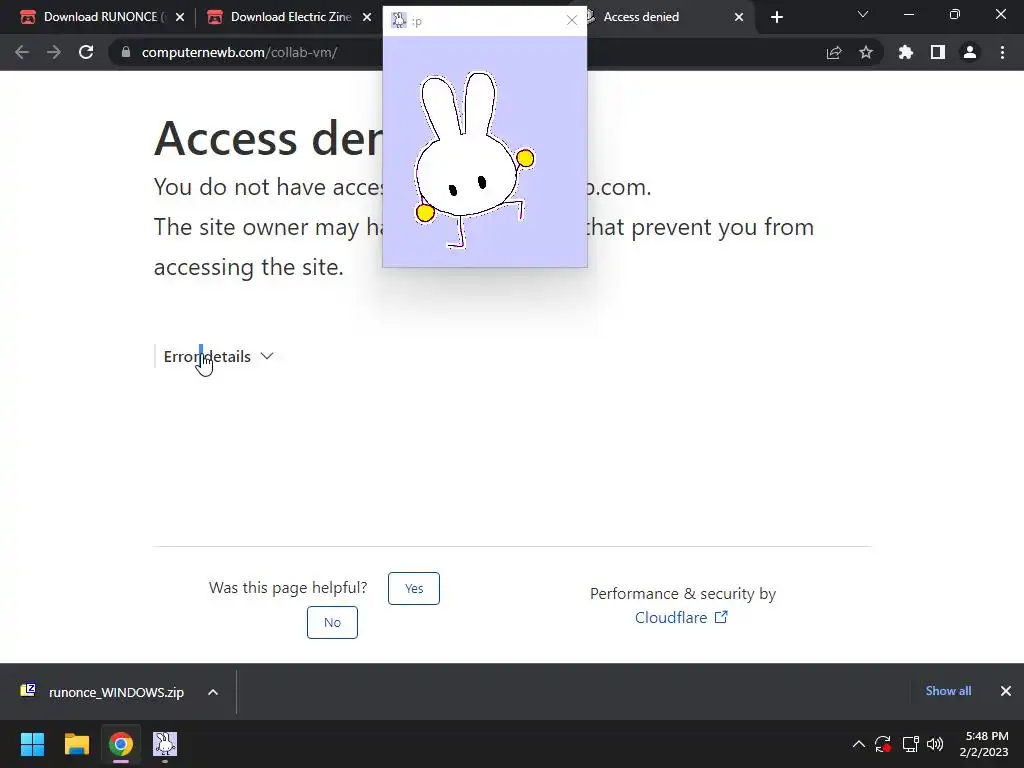
Task: Open the Extensions puzzle icon
Action: coord(906,52)
